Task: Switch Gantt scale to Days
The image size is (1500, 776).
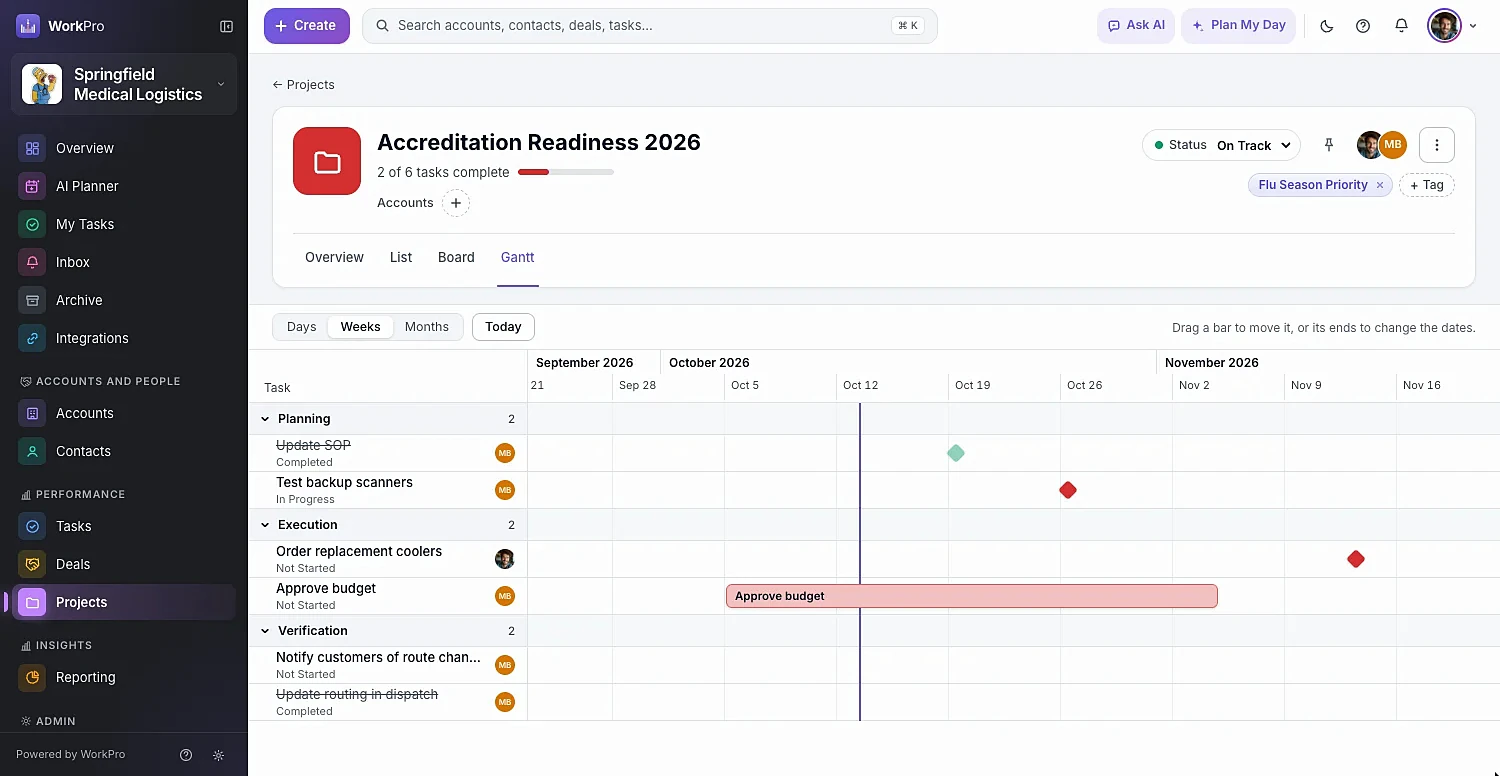Action: 301,327
